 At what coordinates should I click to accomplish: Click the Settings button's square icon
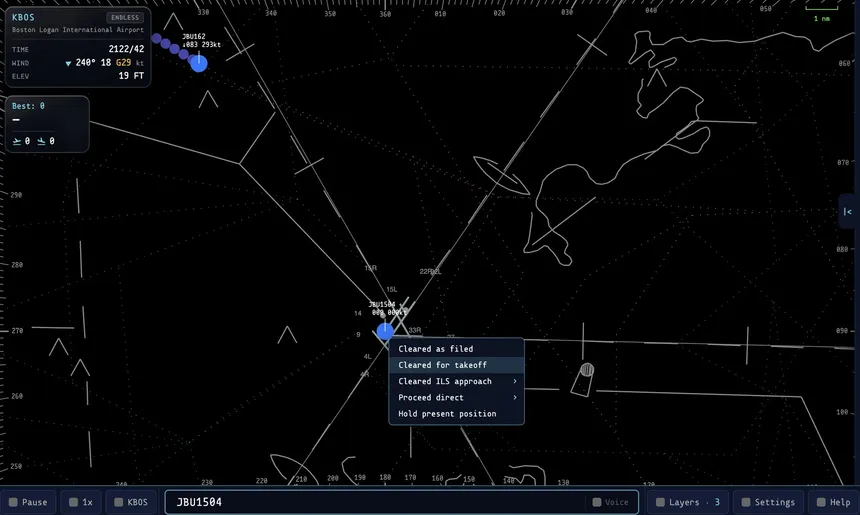[746, 502]
